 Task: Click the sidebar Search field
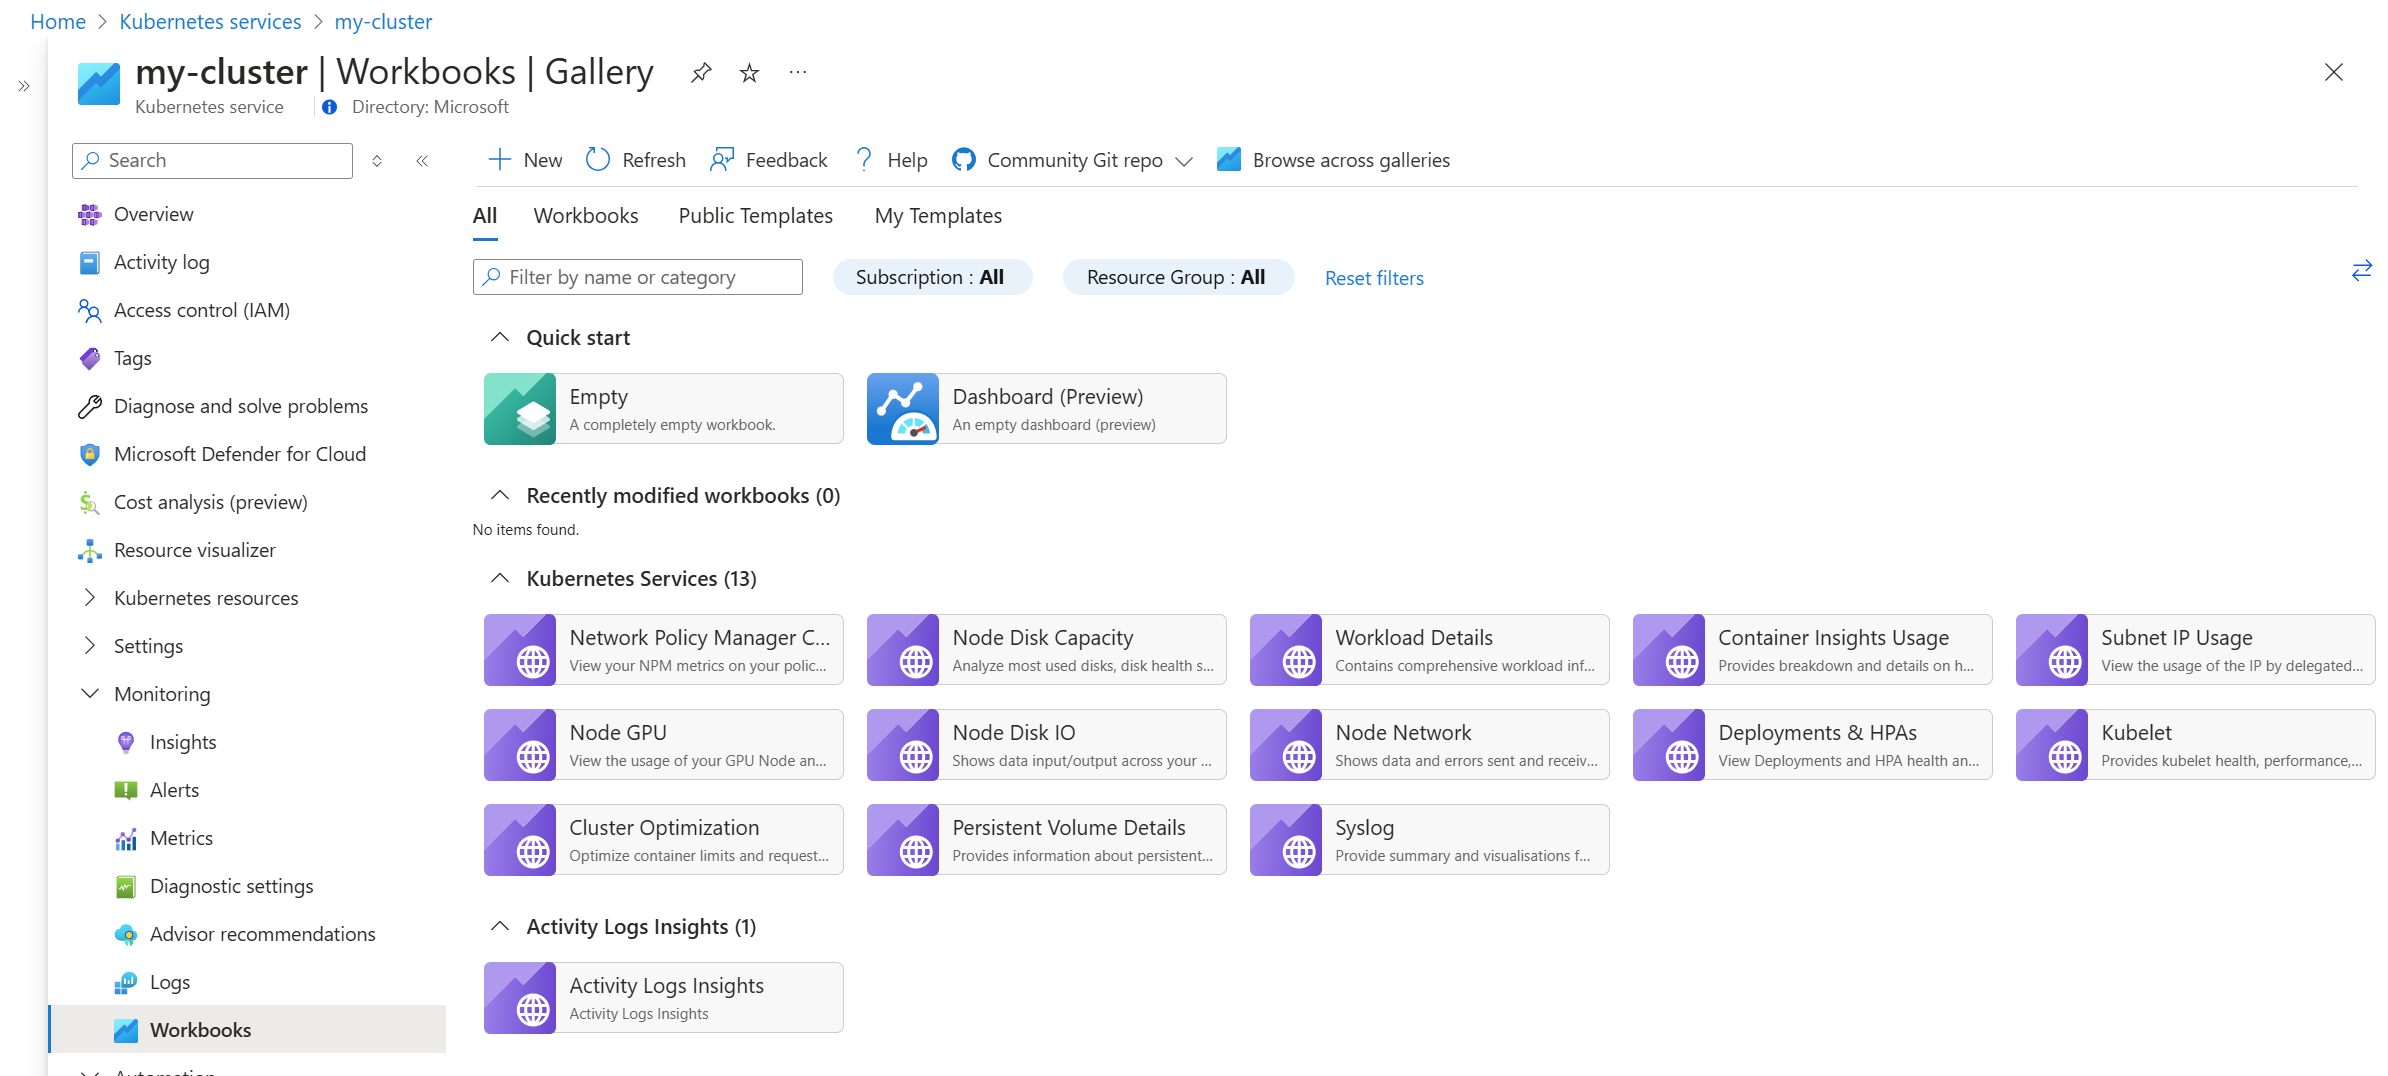[212, 160]
